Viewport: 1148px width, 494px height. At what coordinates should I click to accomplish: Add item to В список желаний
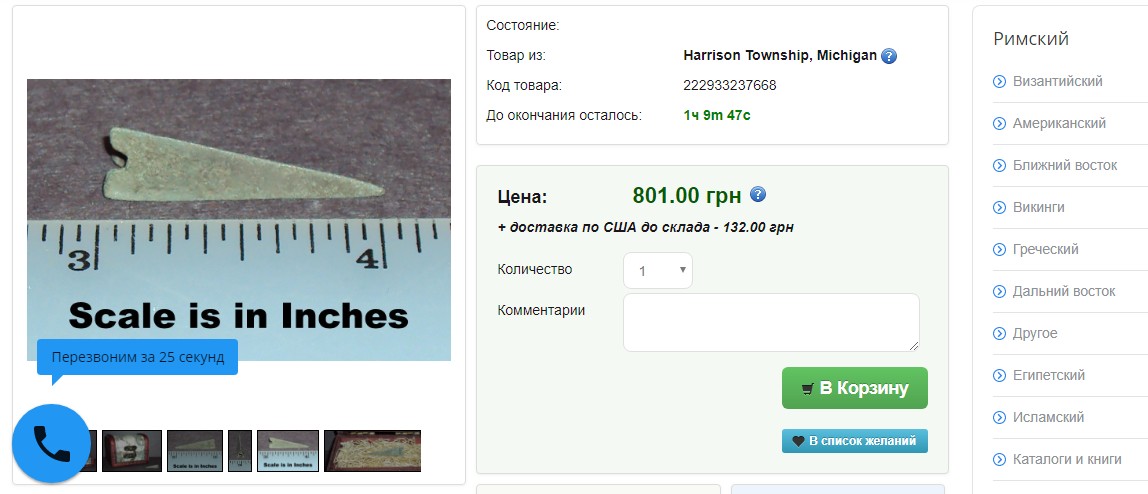click(854, 441)
